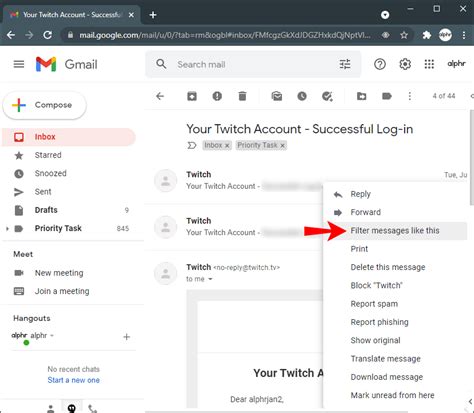Viewport: 474px width, 413px height.
Task: Open the Support help icon
Action: pyautogui.click(x=380, y=64)
